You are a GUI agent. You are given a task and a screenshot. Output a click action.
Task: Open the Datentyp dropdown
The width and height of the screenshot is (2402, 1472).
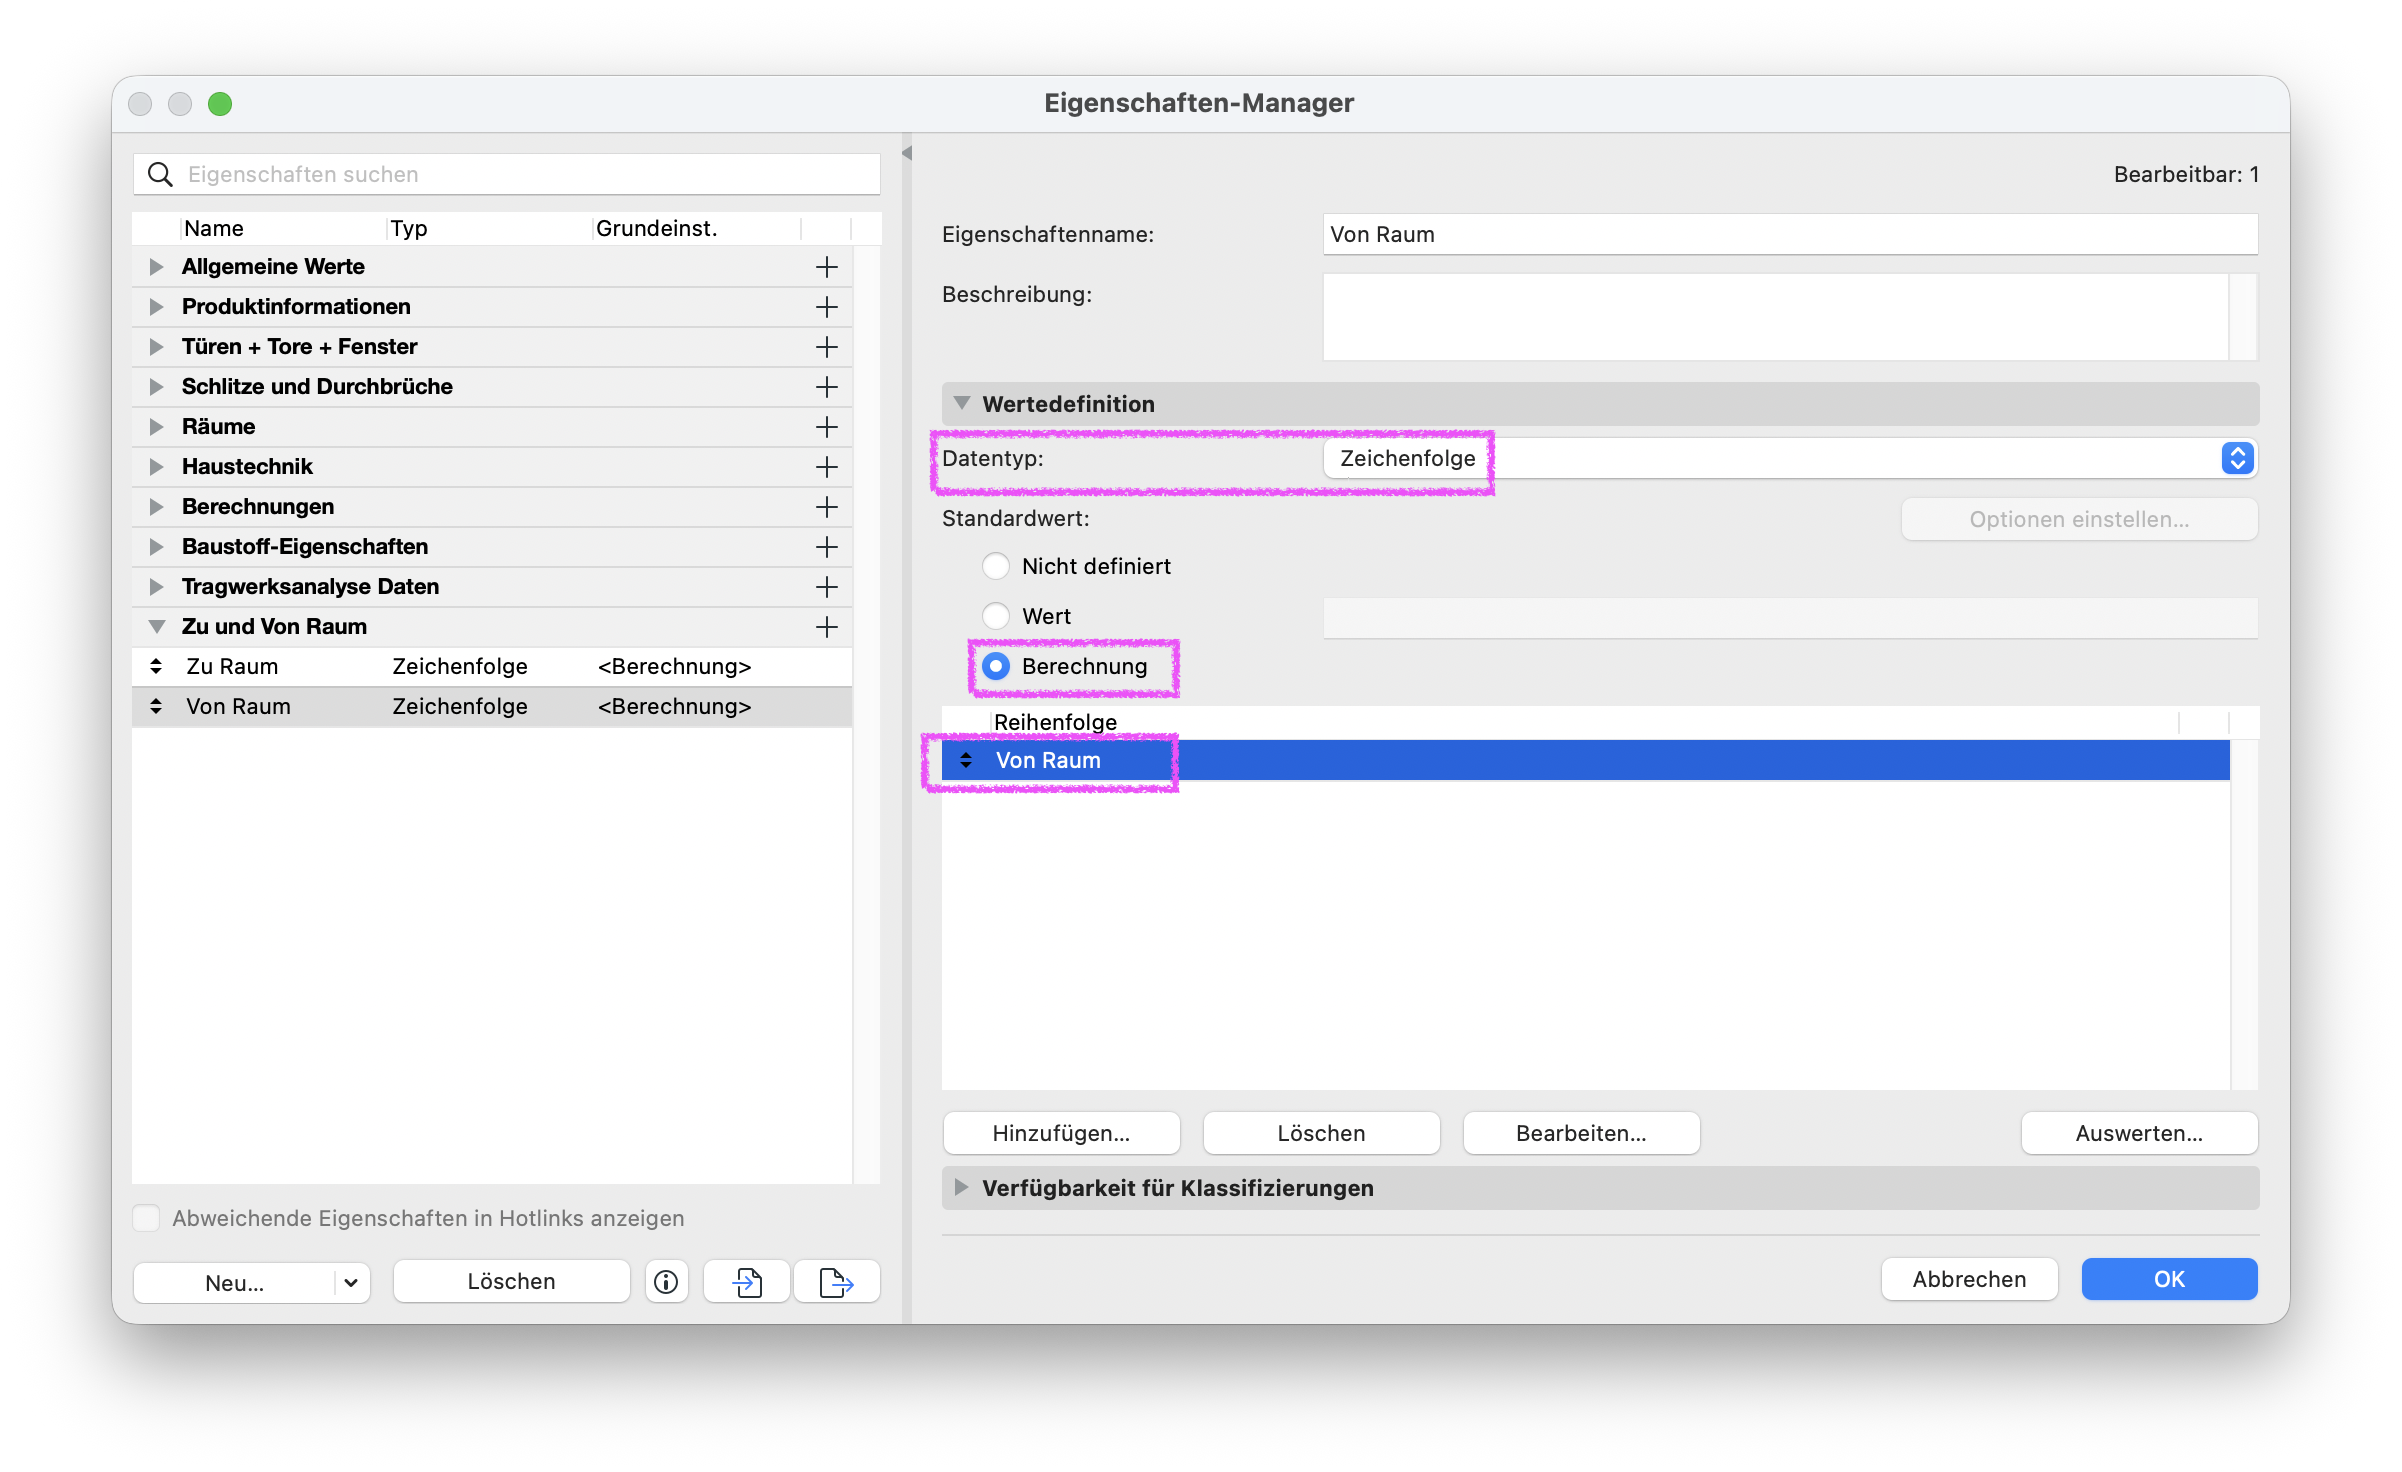(x=1790, y=458)
